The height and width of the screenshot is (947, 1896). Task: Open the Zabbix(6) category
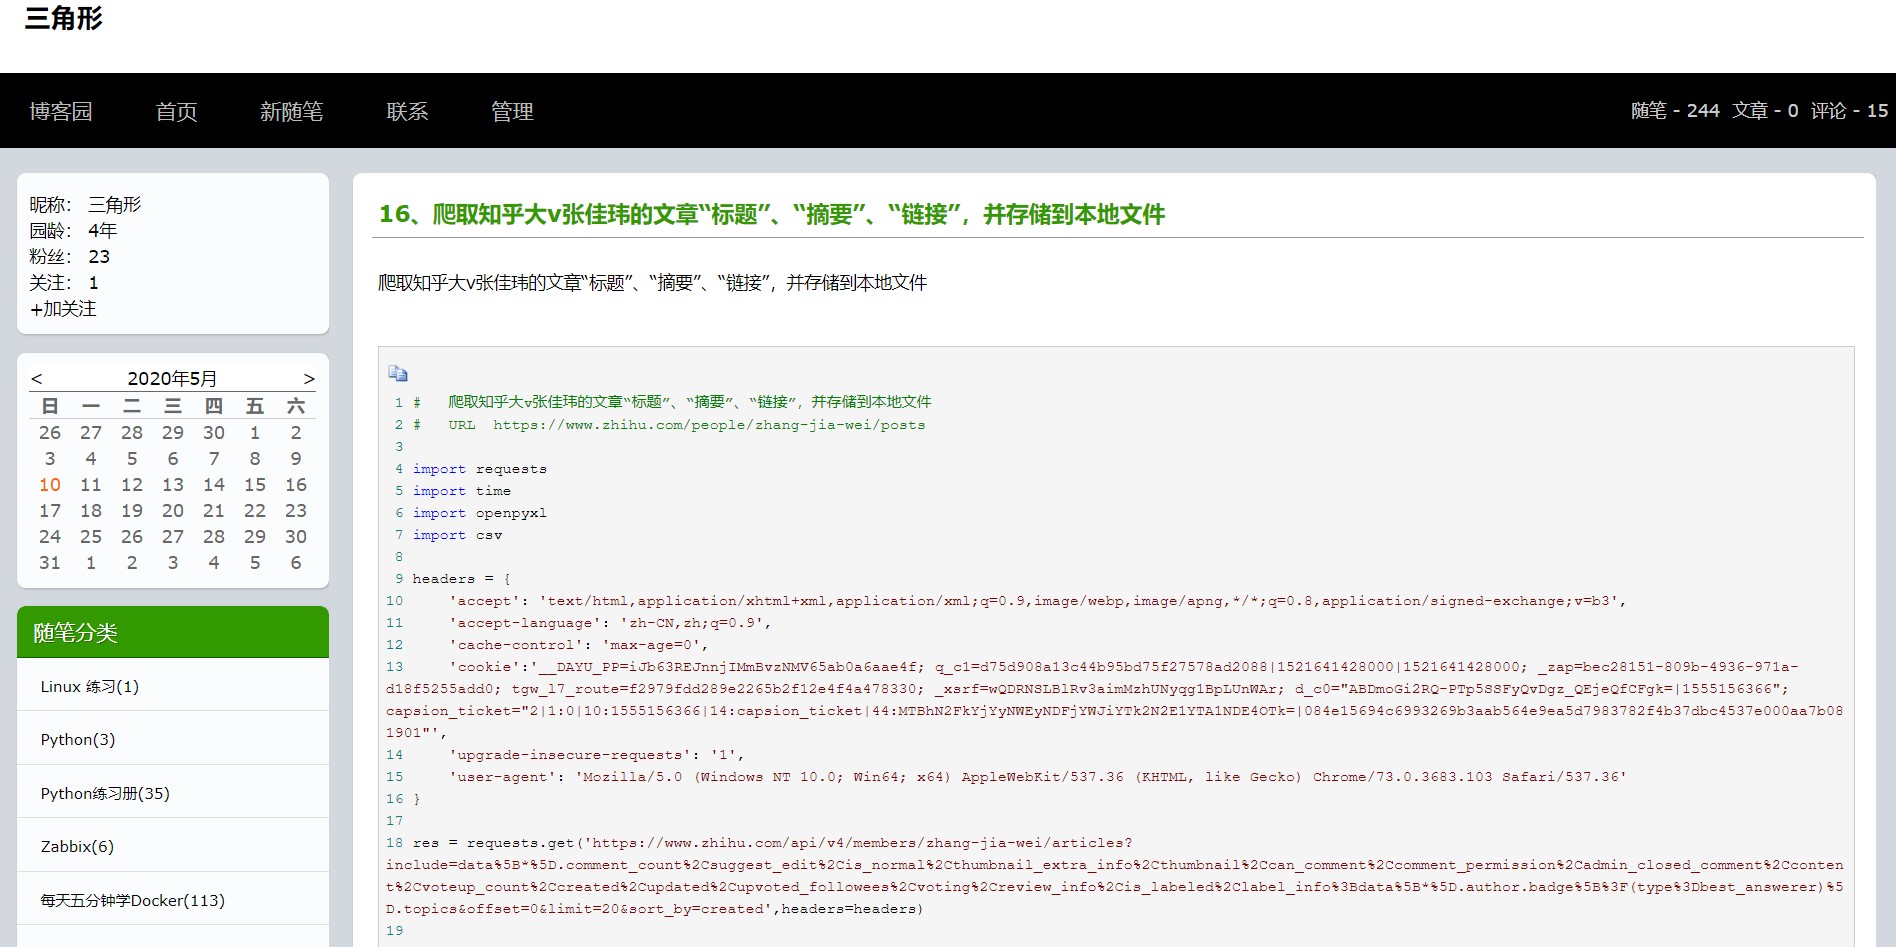[x=77, y=846]
